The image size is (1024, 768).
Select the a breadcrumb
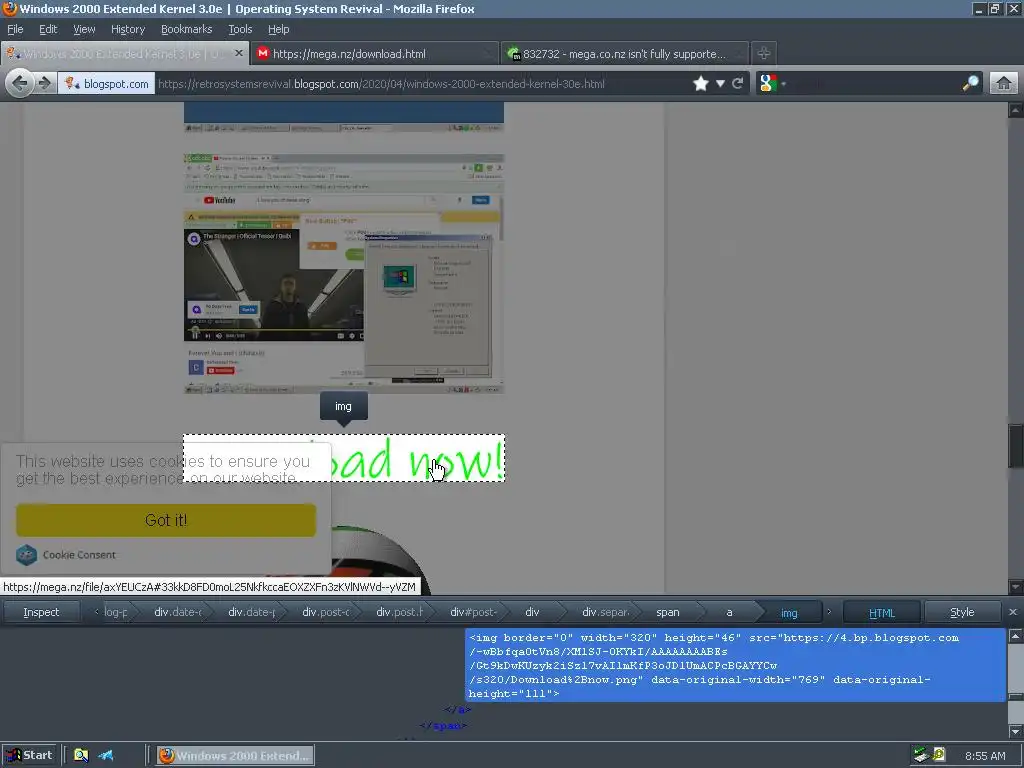click(729, 613)
